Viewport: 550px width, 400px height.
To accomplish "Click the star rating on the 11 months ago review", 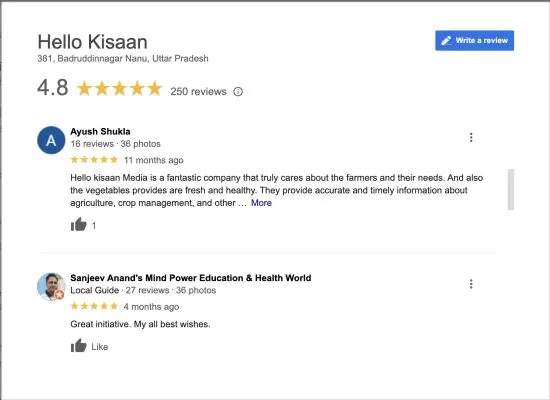I will (x=94, y=160).
